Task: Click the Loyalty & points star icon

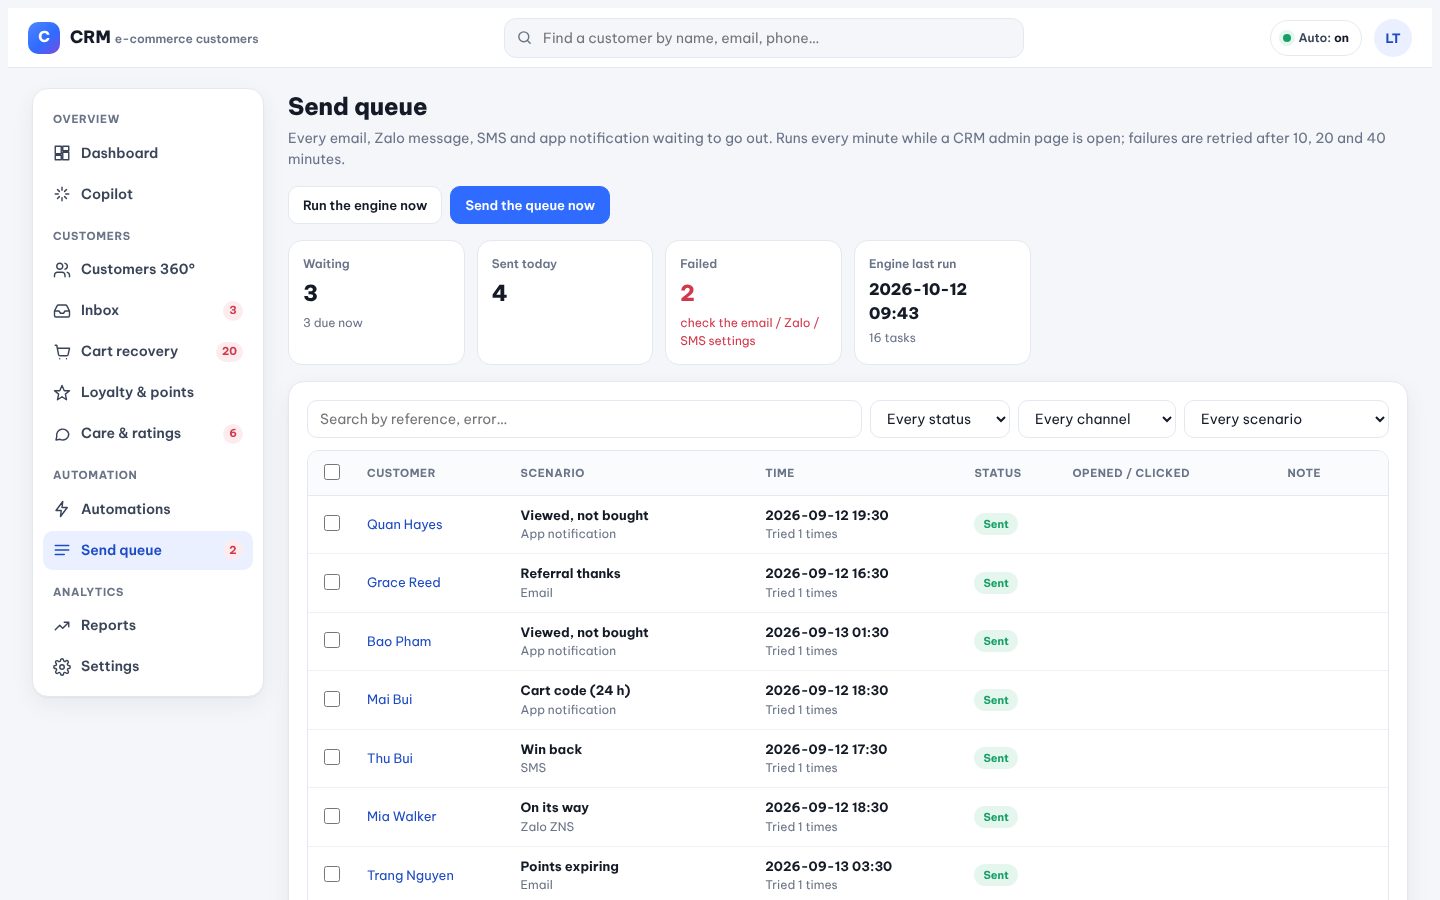Action: coord(62,392)
